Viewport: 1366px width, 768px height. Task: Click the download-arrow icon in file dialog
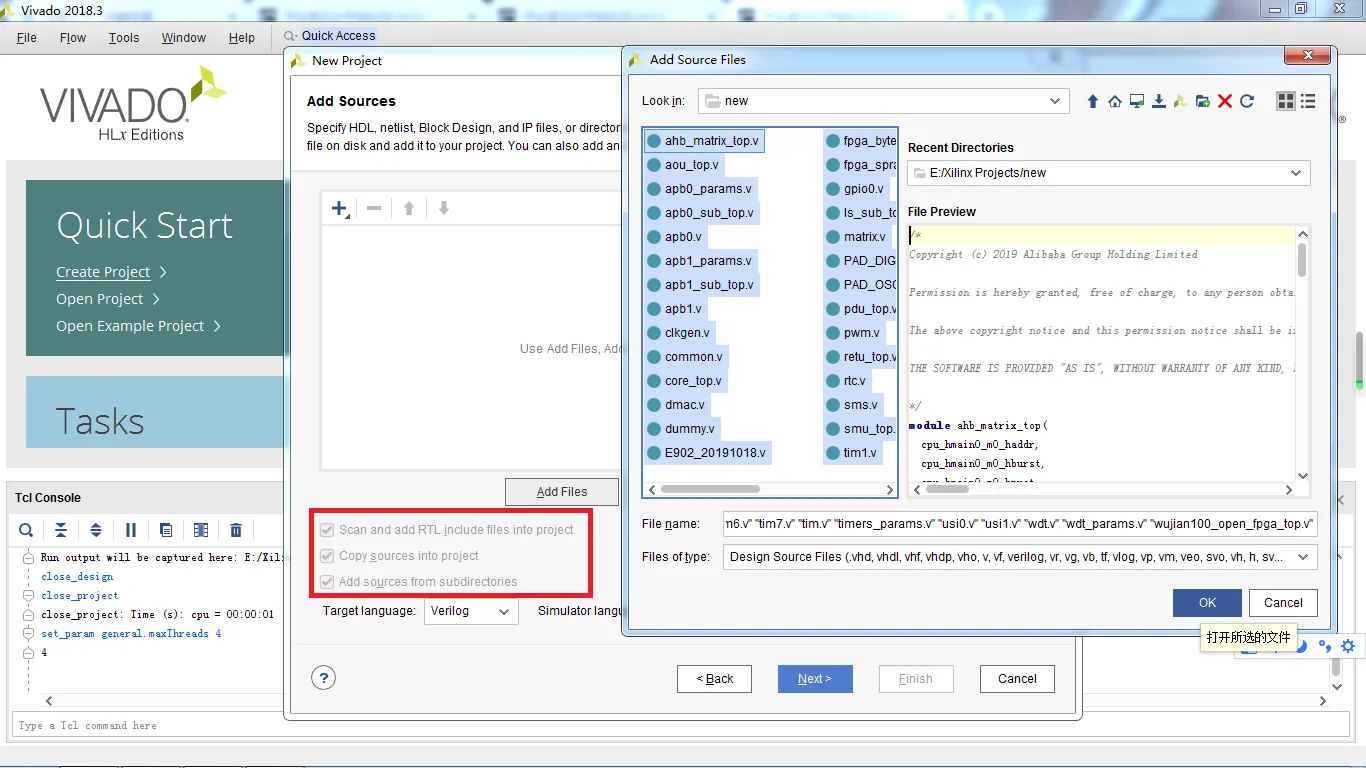(x=1159, y=101)
